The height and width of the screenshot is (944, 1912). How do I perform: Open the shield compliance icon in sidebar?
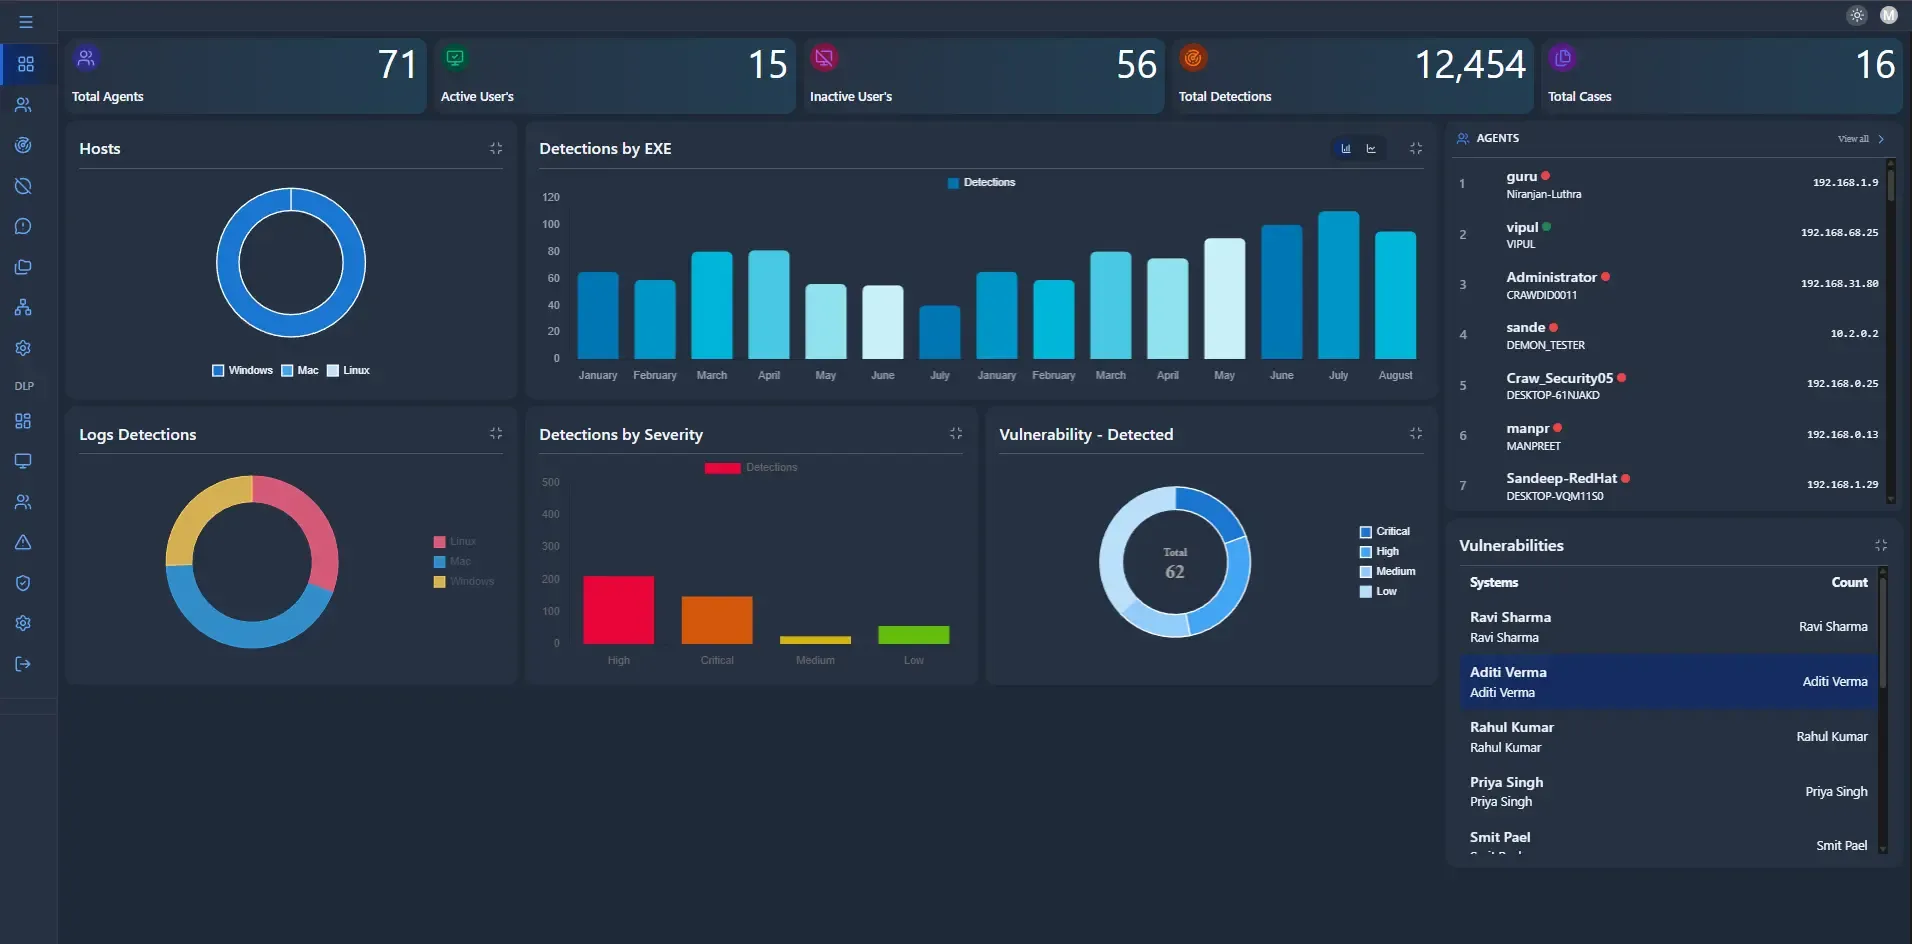pyautogui.click(x=22, y=583)
